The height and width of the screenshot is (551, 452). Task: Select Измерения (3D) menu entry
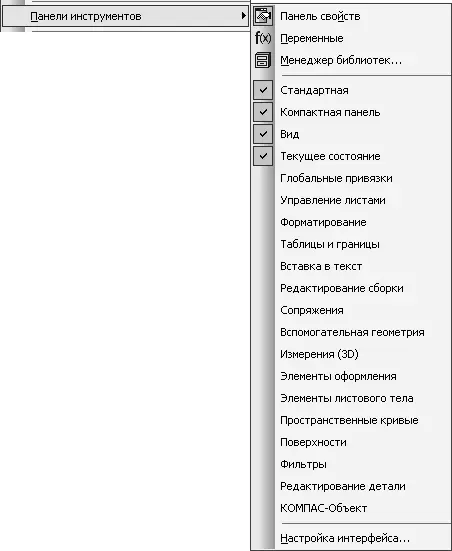(x=351, y=354)
